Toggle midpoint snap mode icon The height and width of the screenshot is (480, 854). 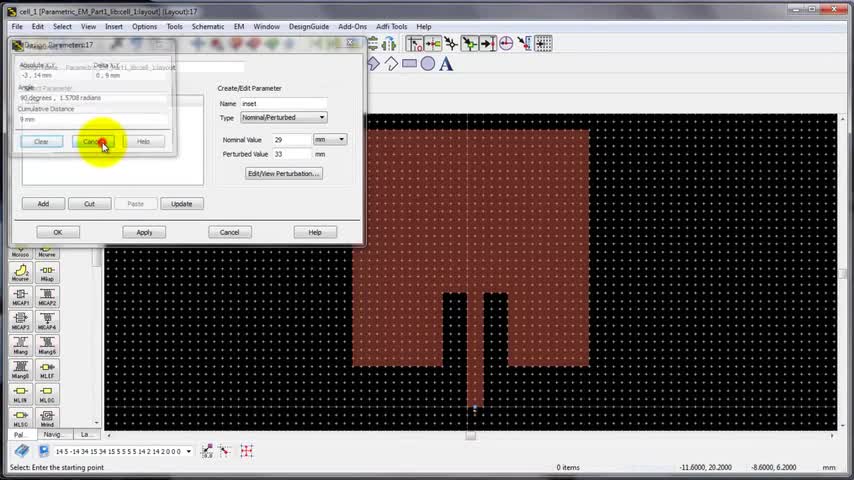(x=451, y=44)
